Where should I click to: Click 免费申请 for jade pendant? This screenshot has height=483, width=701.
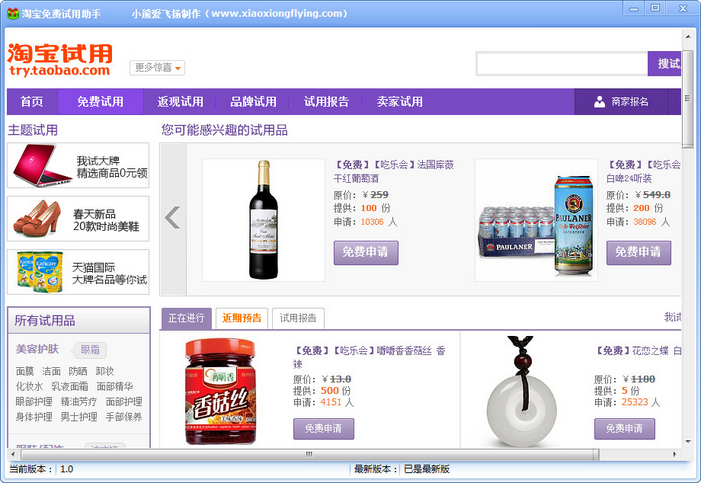[x=624, y=428]
